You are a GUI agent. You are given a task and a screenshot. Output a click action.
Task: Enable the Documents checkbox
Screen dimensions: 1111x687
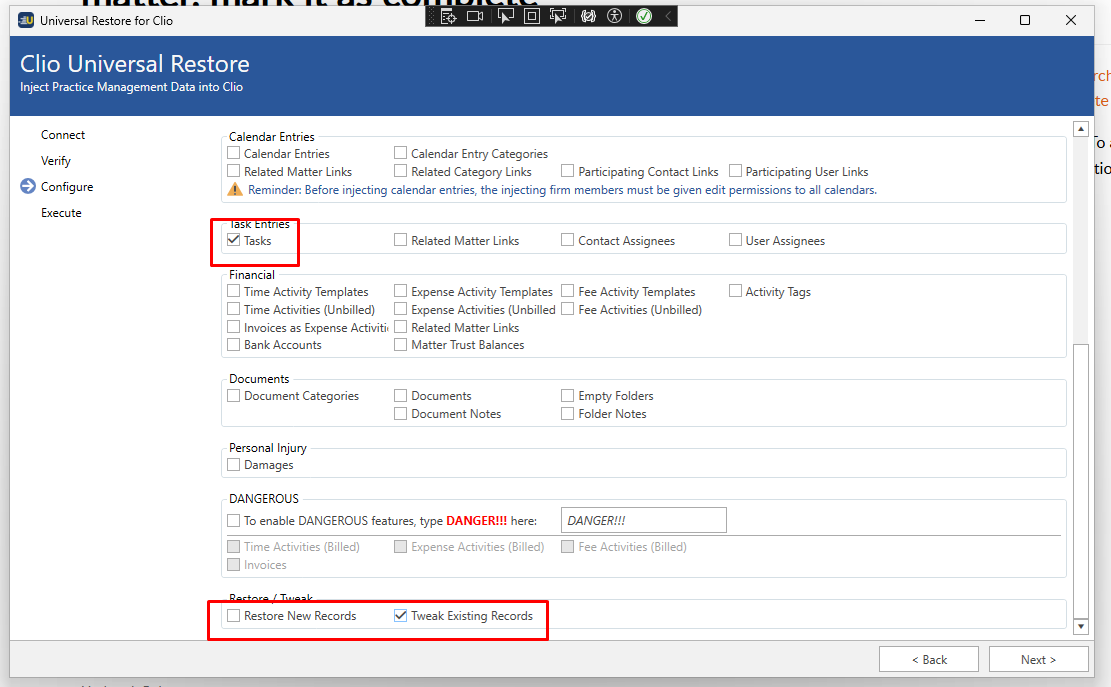[400, 395]
